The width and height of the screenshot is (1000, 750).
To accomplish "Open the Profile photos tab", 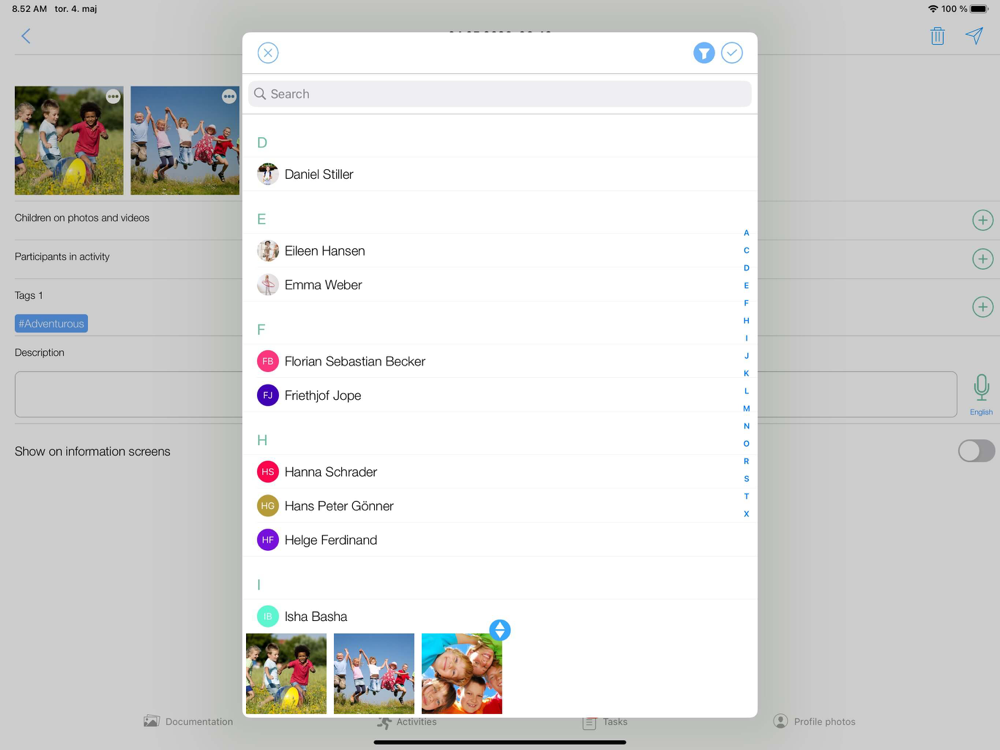I will (x=814, y=721).
